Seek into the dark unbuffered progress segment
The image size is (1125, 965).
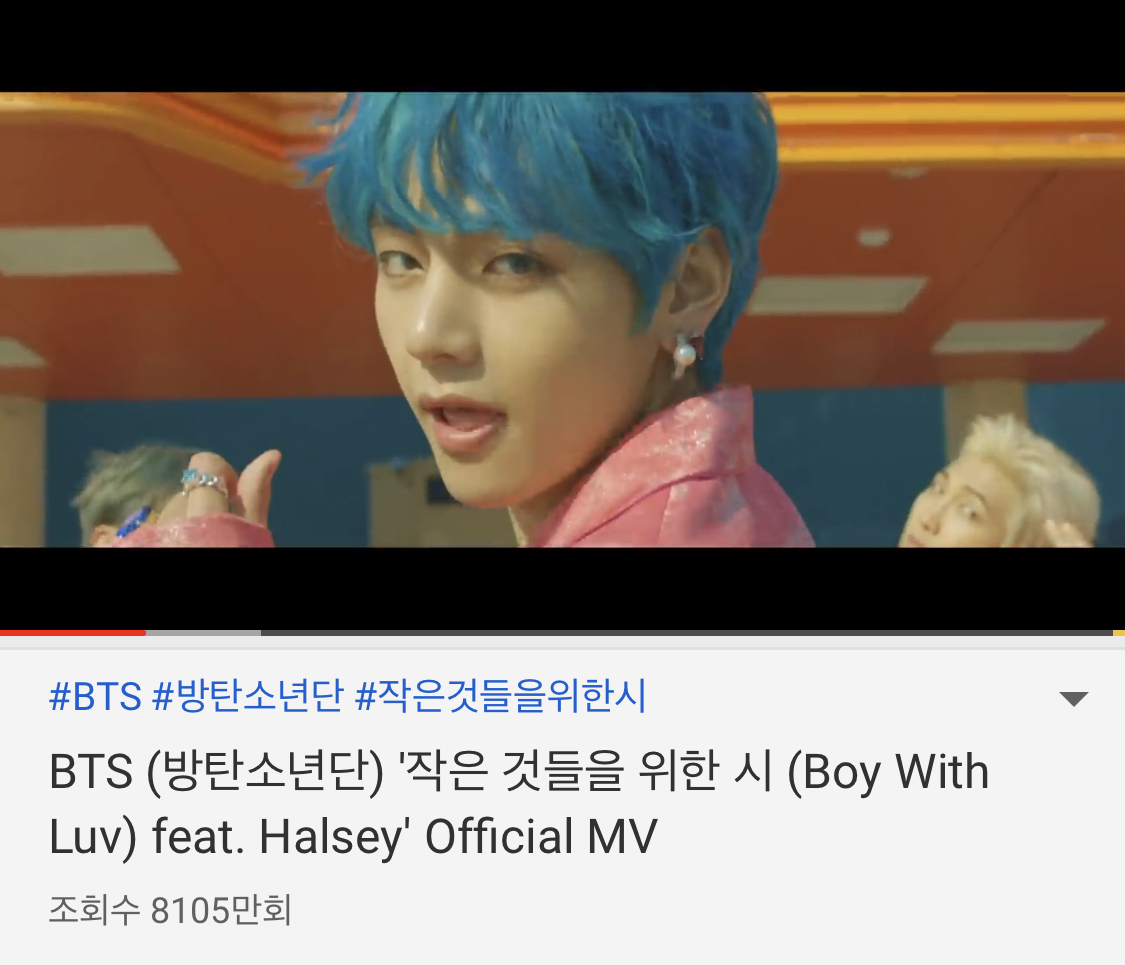click(687, 633)
